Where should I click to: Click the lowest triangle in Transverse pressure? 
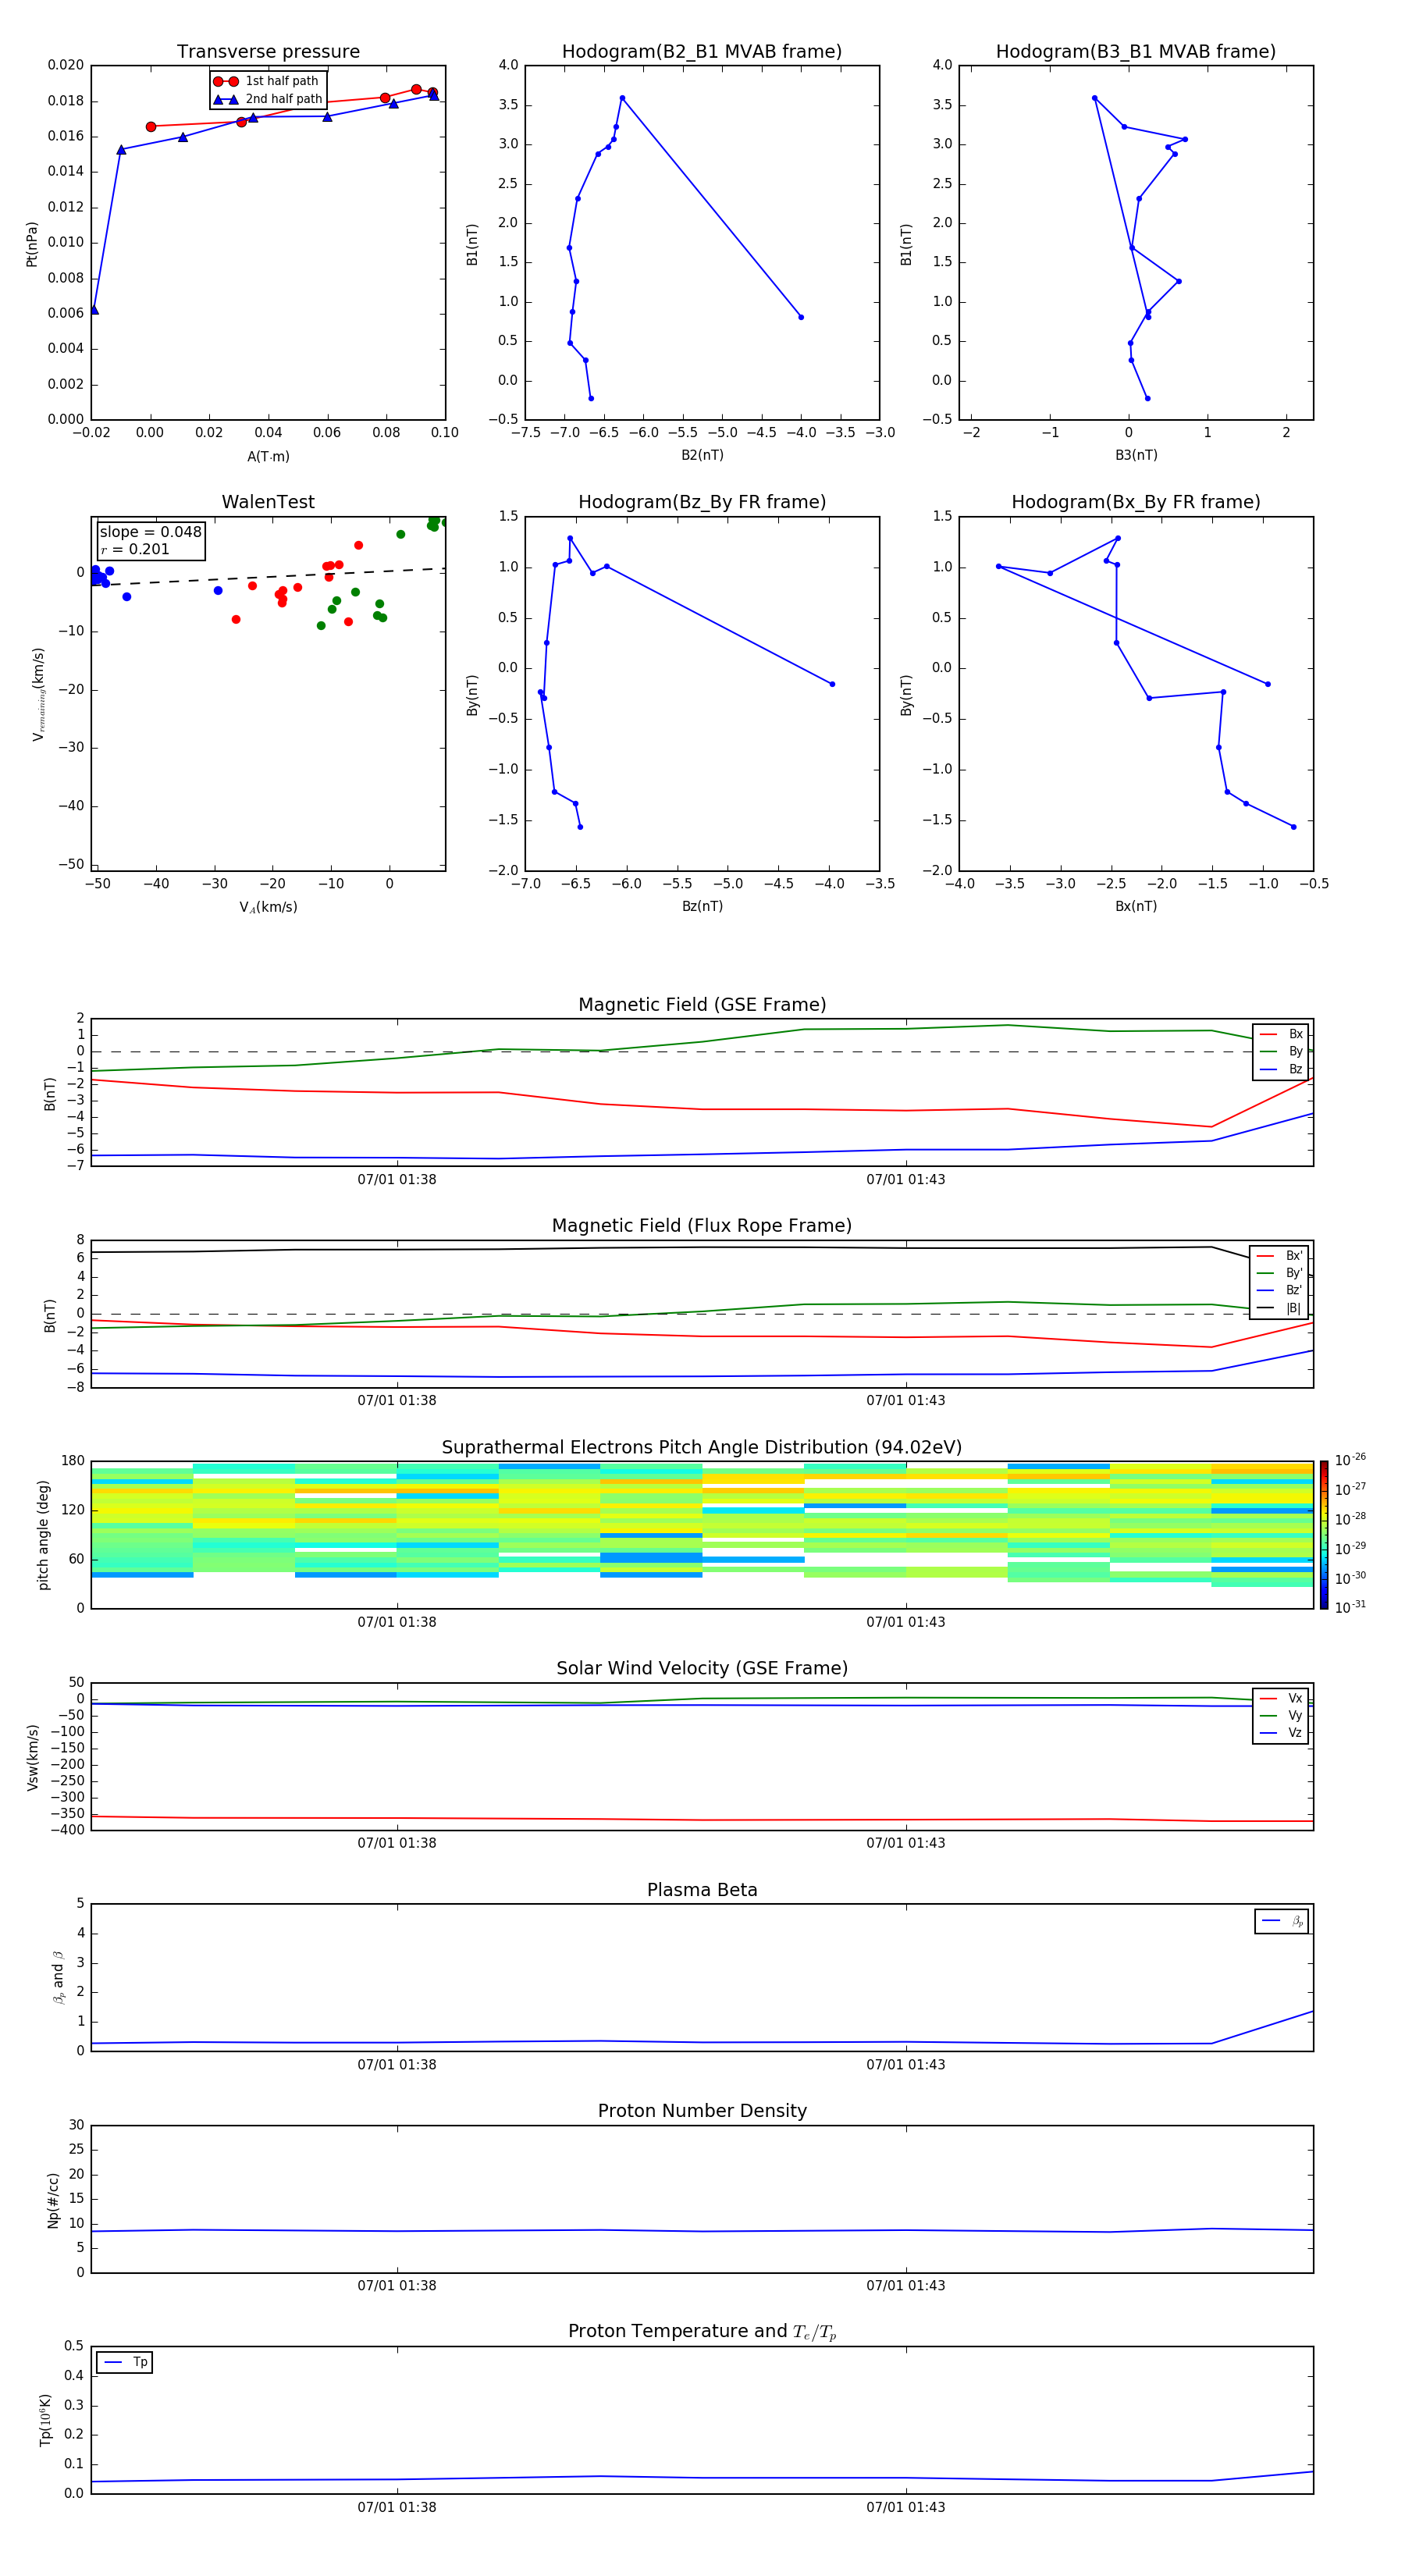(94, 310)
